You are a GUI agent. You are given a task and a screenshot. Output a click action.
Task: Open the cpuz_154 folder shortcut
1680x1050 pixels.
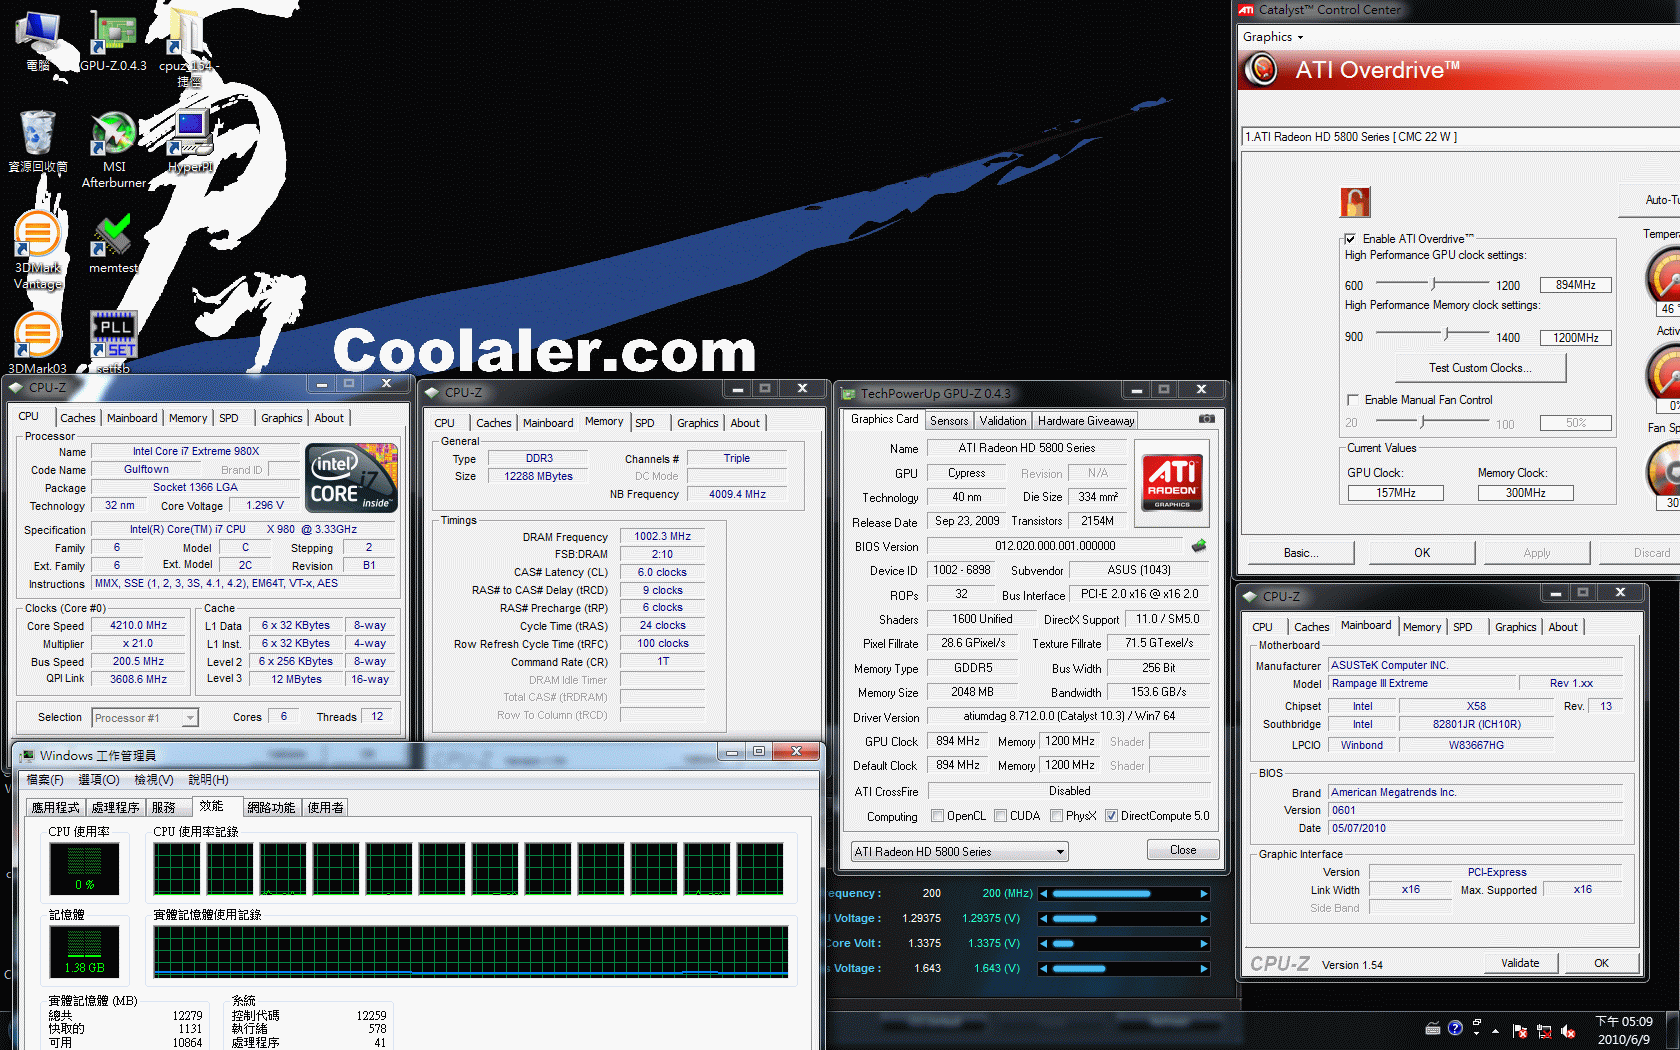pyautogui.click(x=190, y=47)
